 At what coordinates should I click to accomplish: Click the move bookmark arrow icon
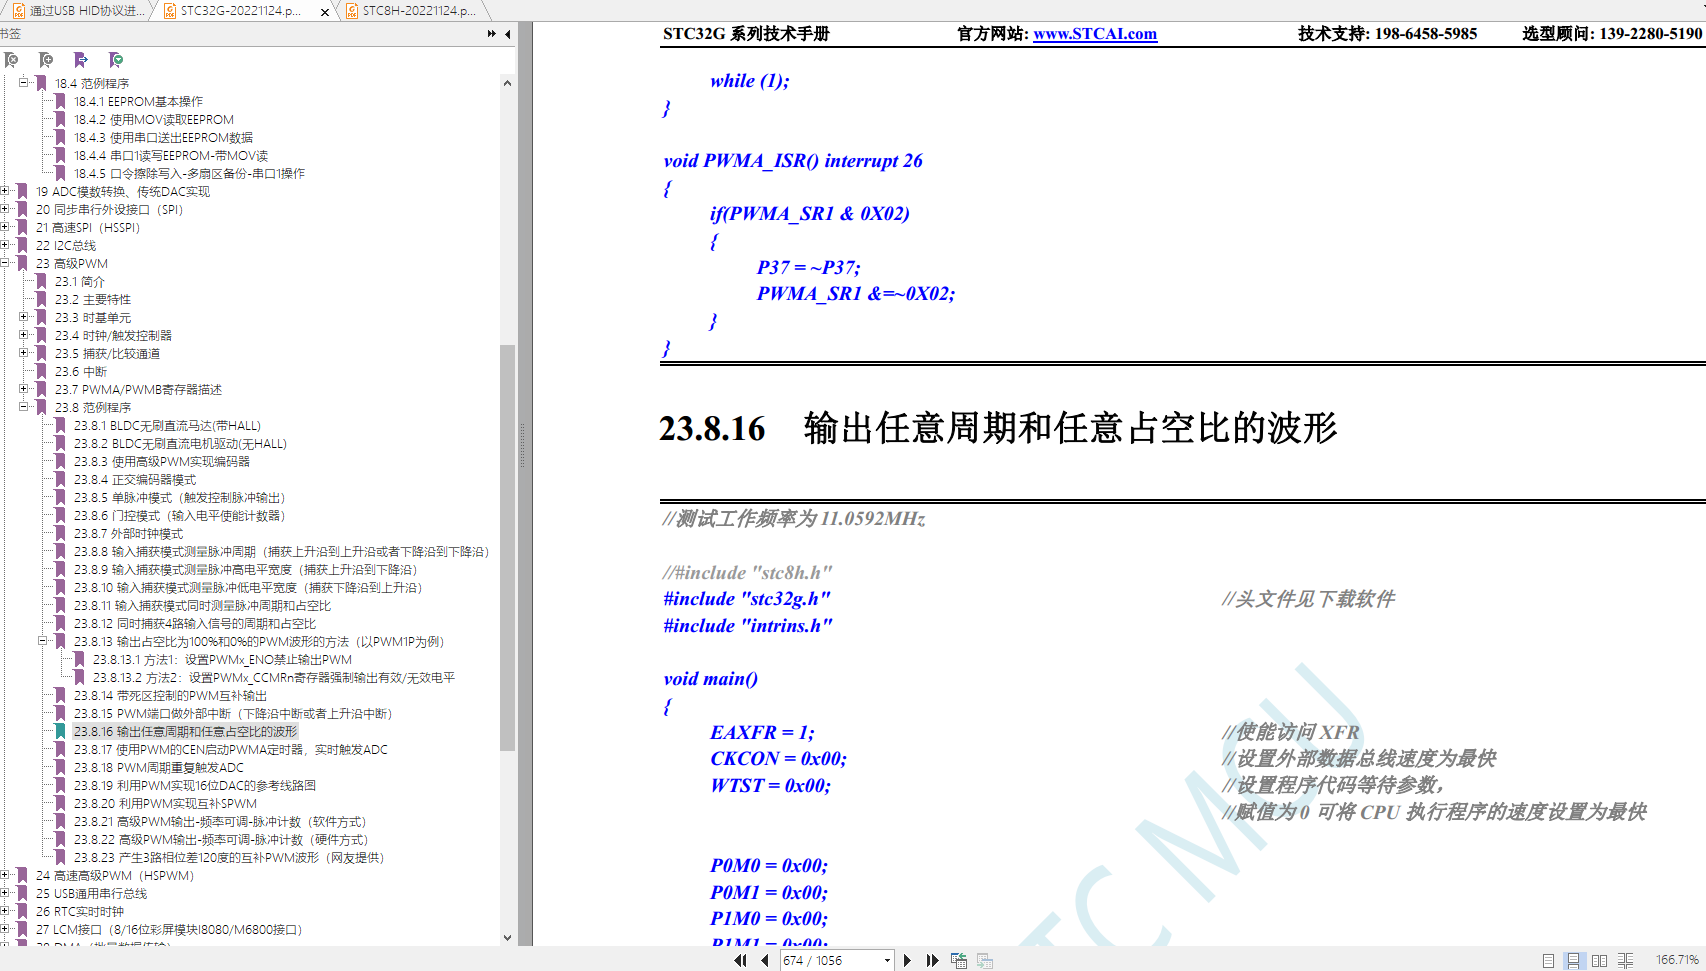(81, 60)
